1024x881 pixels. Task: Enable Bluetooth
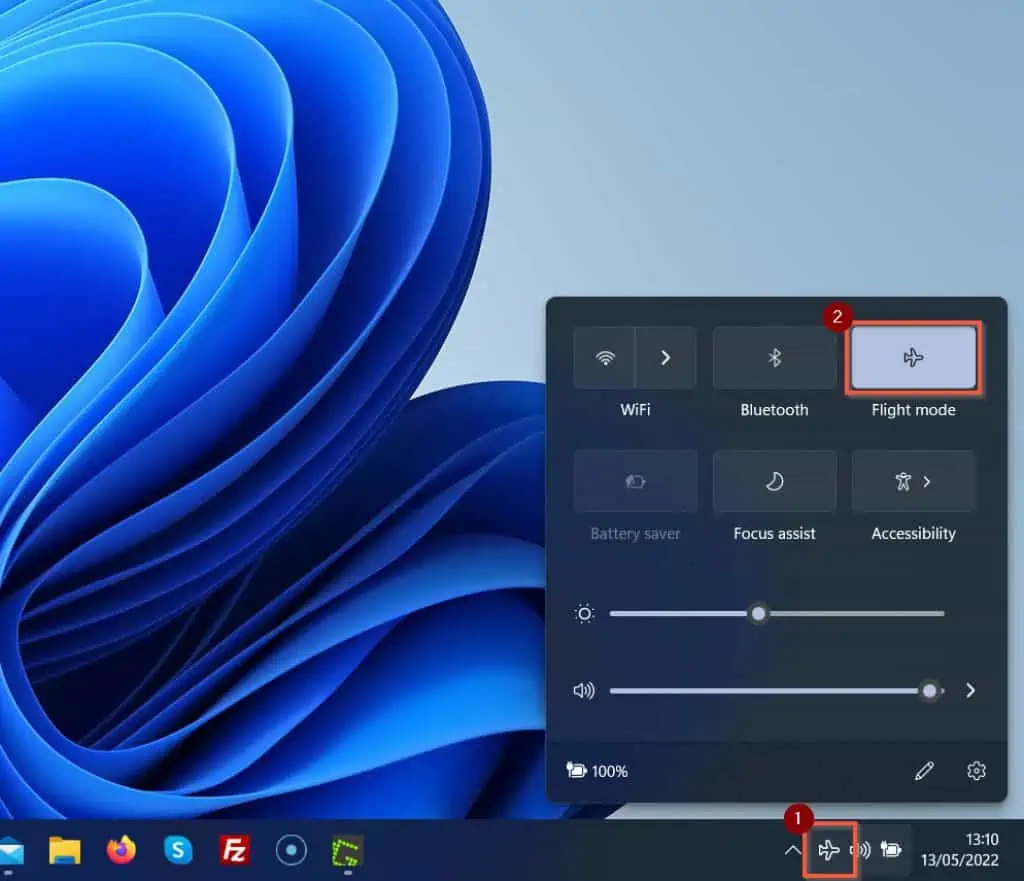pyautogui.click(x=773, y=358)
